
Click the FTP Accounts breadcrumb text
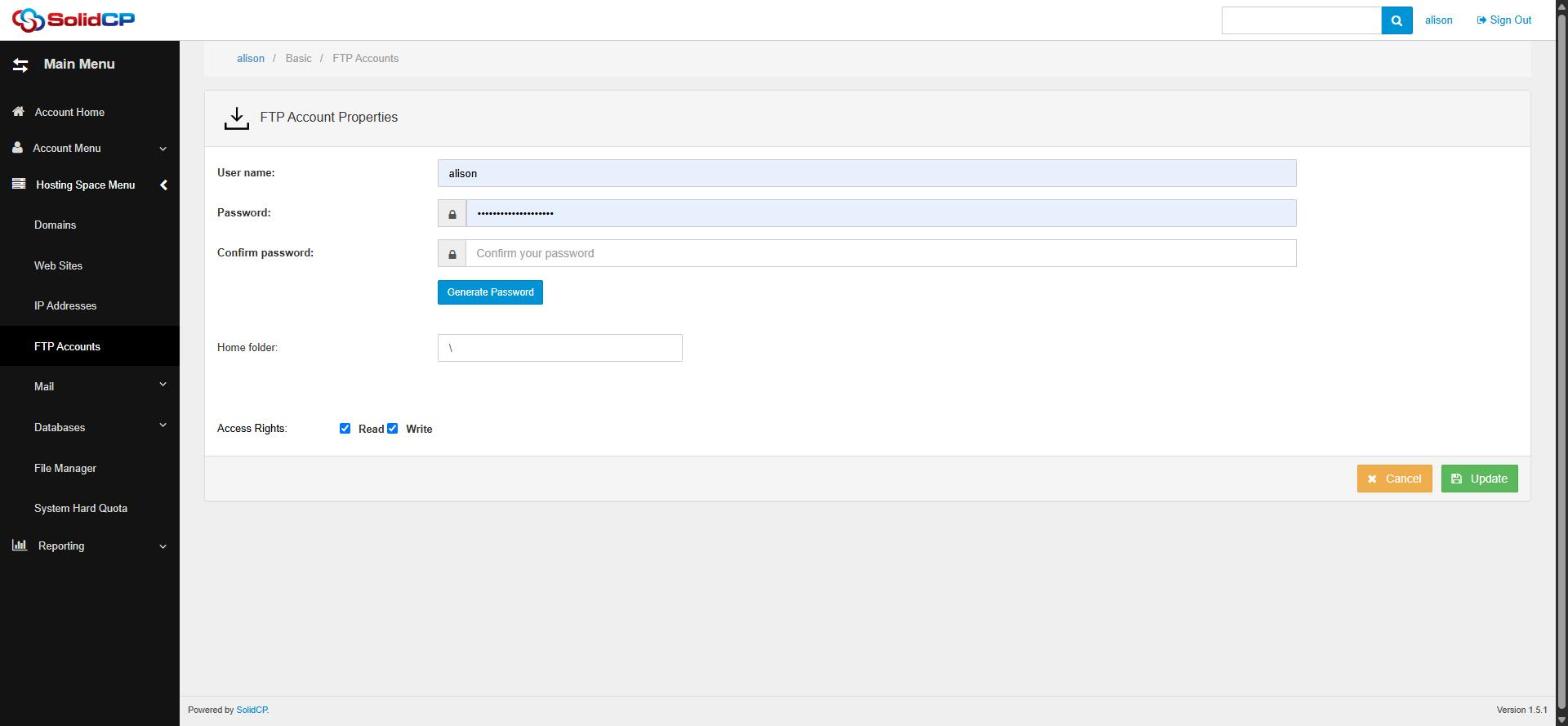point(365,58)
